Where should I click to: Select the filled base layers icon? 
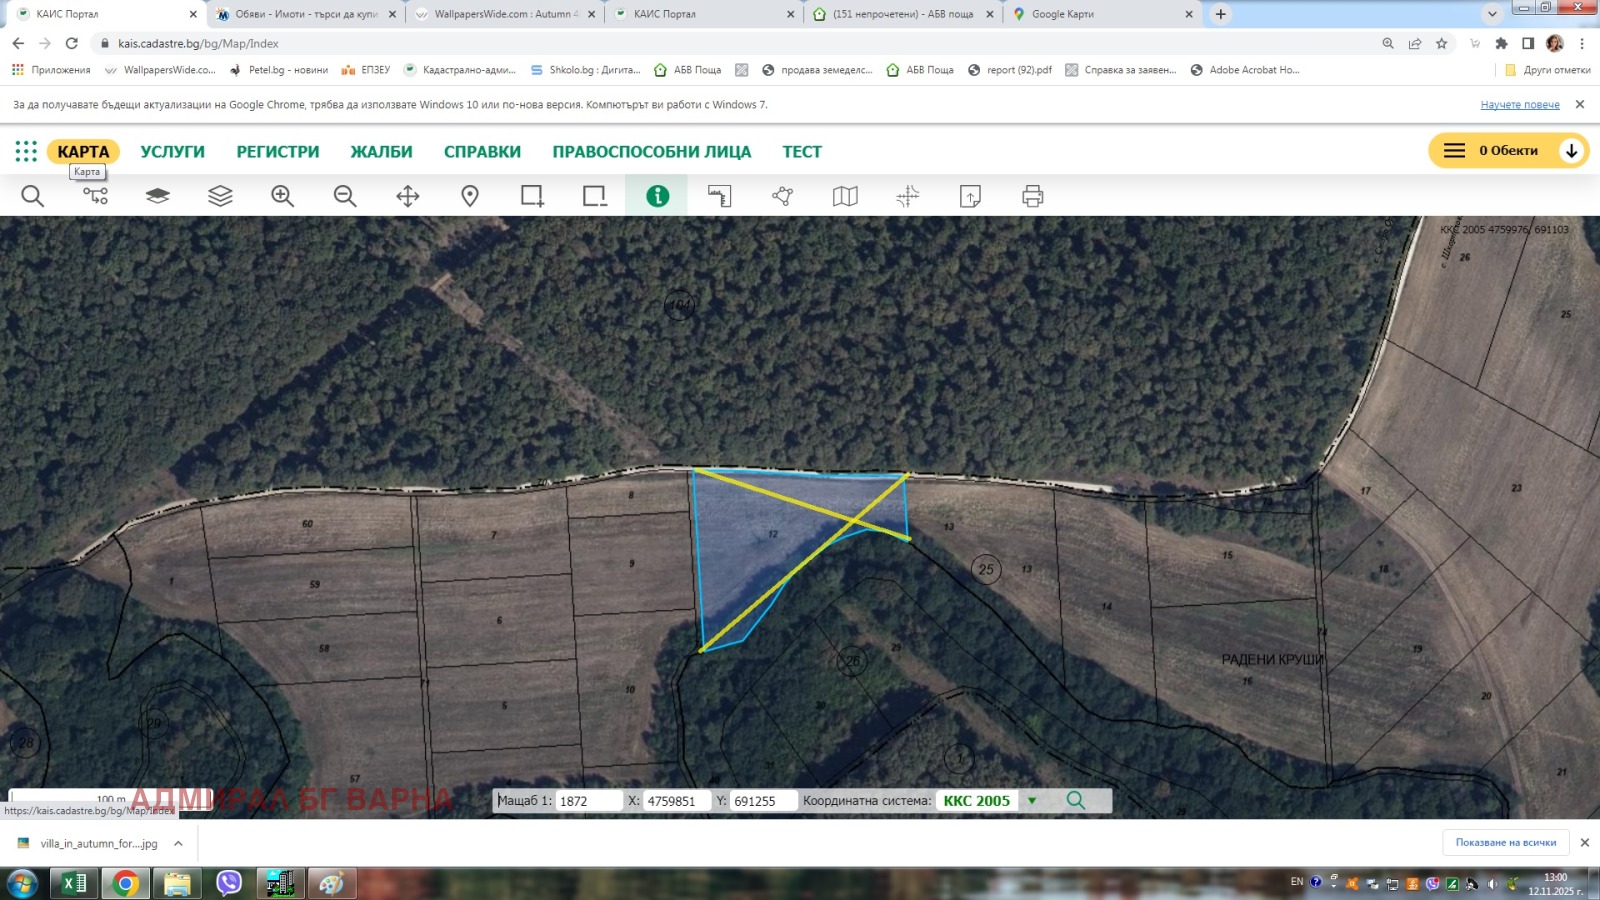[x=157, y=196]
